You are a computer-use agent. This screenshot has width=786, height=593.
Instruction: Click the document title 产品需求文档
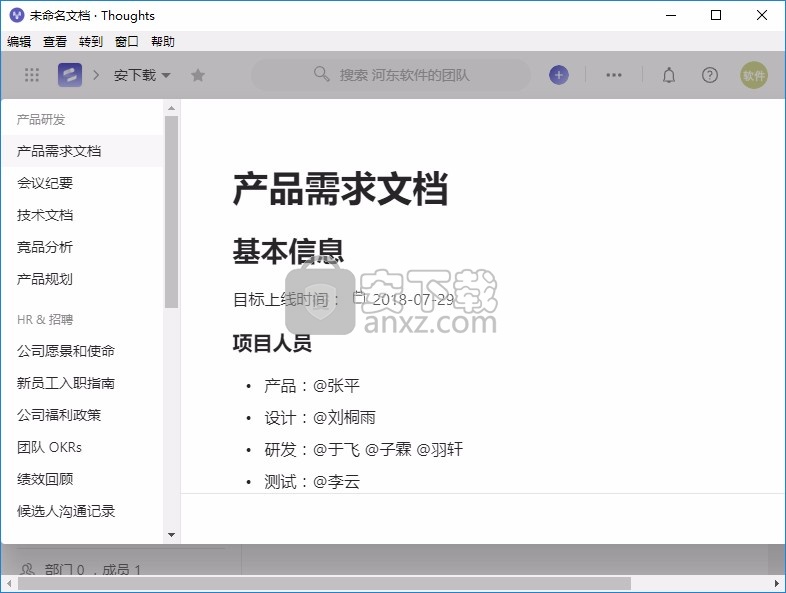pos(340,189)
